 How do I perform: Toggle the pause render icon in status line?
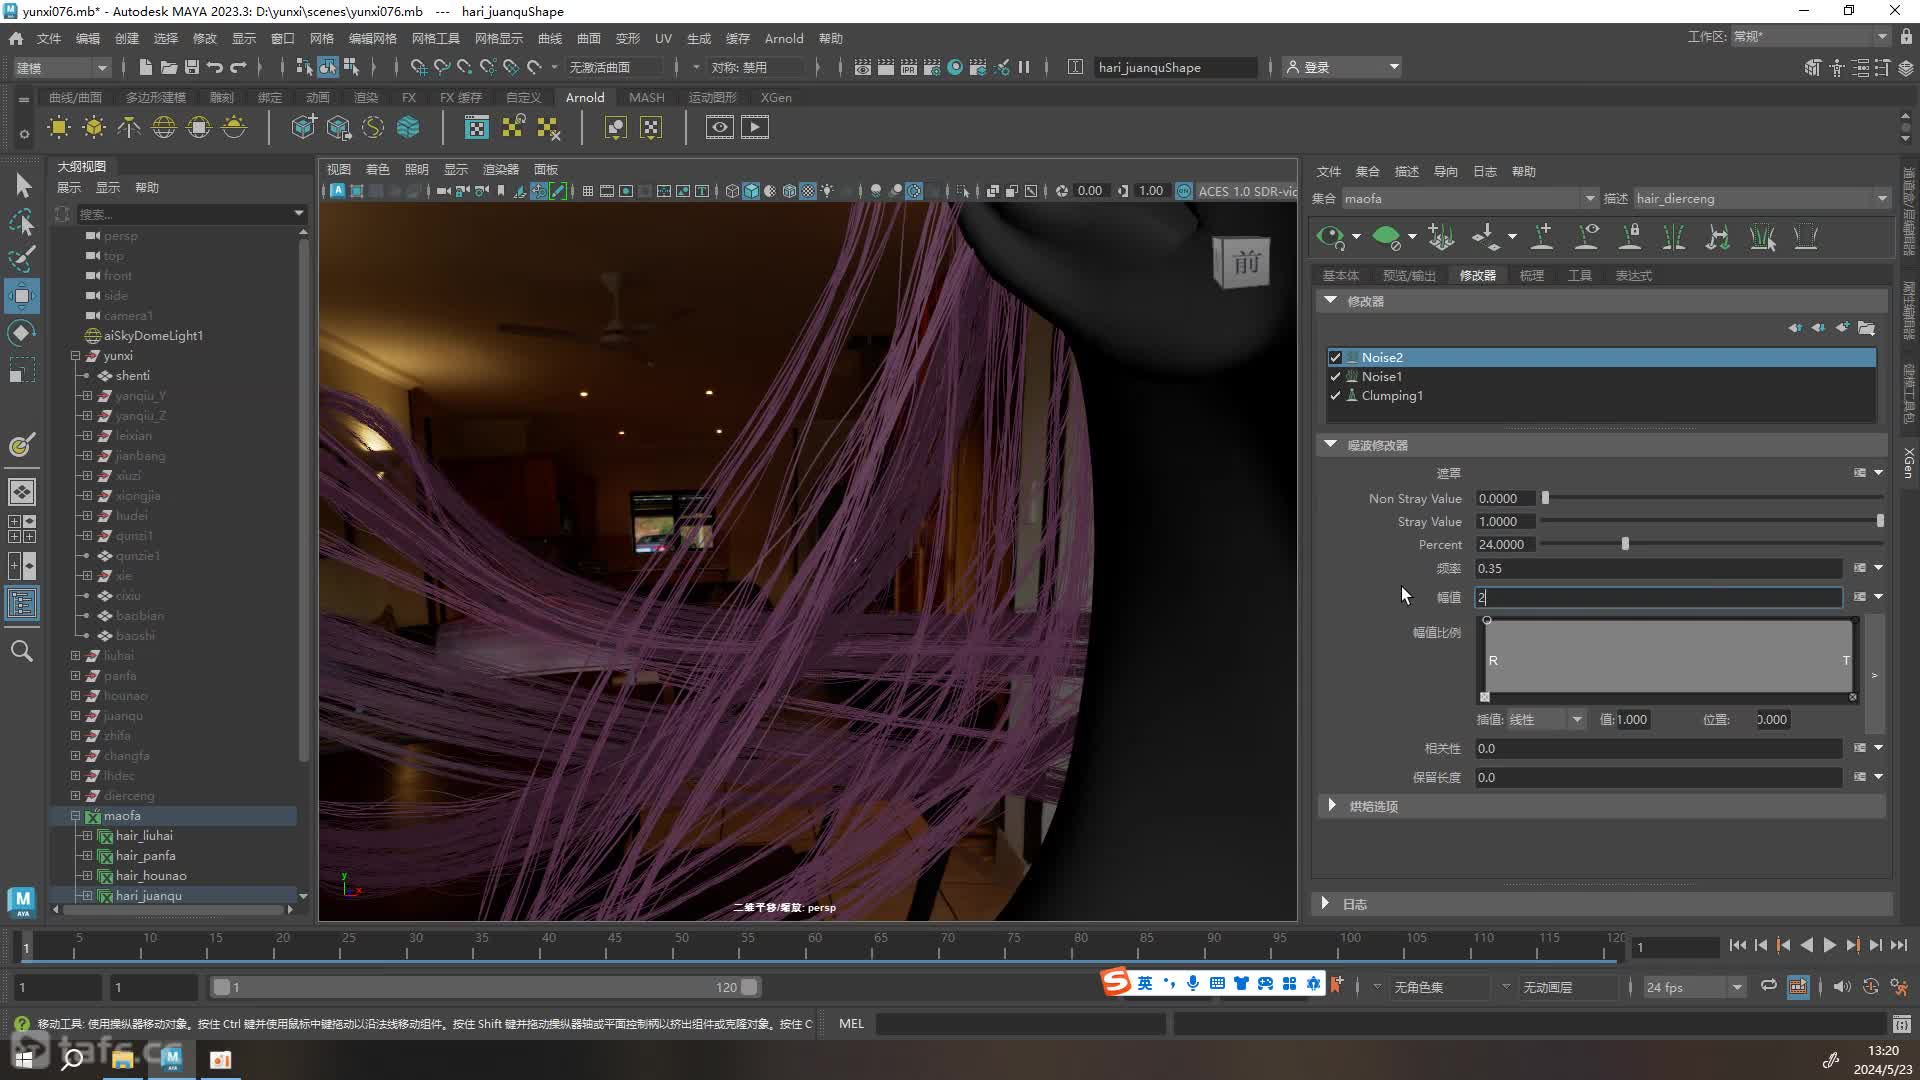coord(1024,67)
